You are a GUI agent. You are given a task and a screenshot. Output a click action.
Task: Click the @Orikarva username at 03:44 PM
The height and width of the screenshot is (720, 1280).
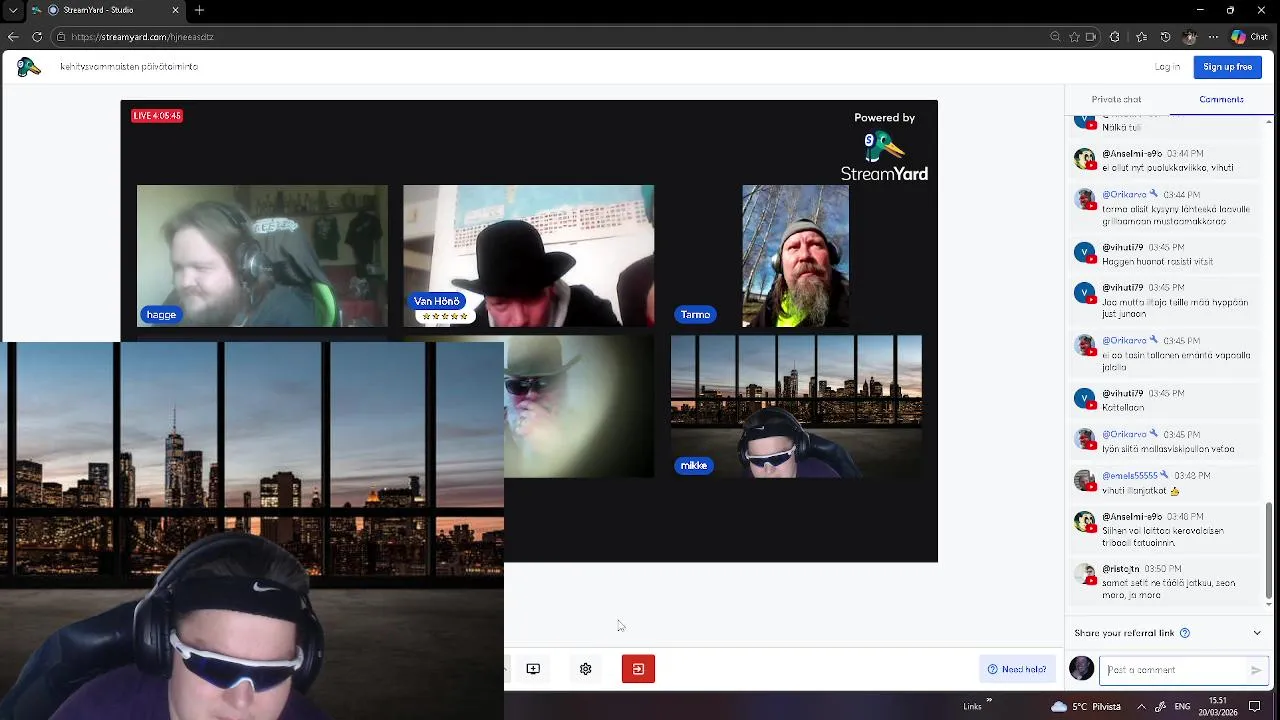pos(1124,194)
